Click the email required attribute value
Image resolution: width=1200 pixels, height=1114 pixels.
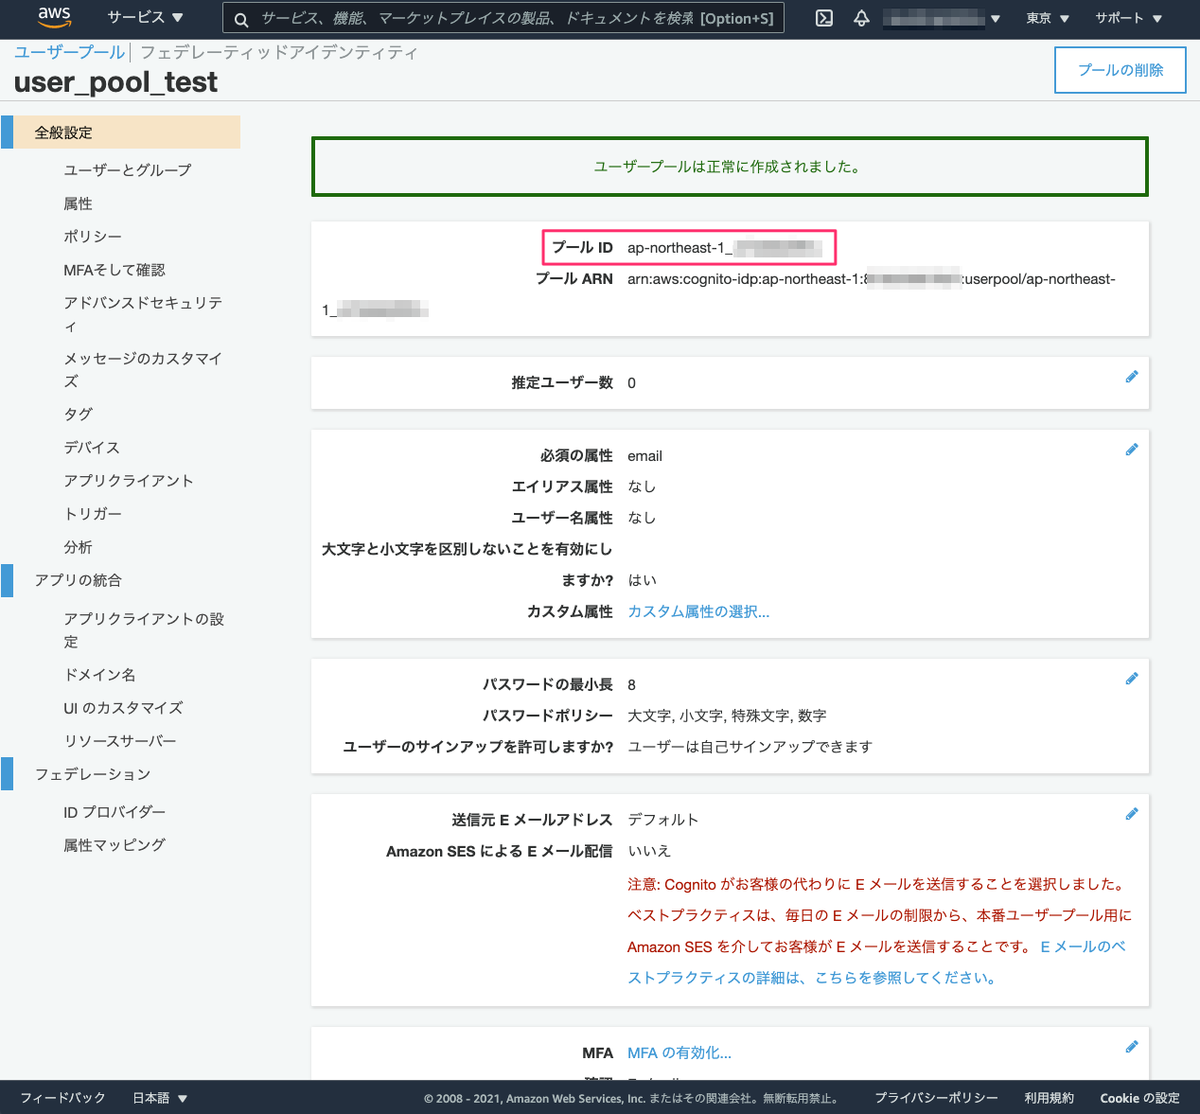point(644,456)
